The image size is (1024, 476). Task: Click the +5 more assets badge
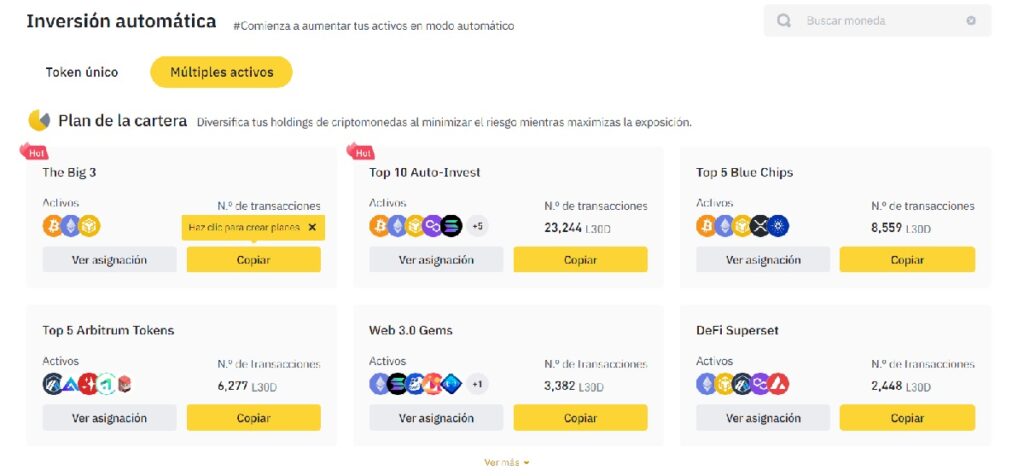pos(477,226)
